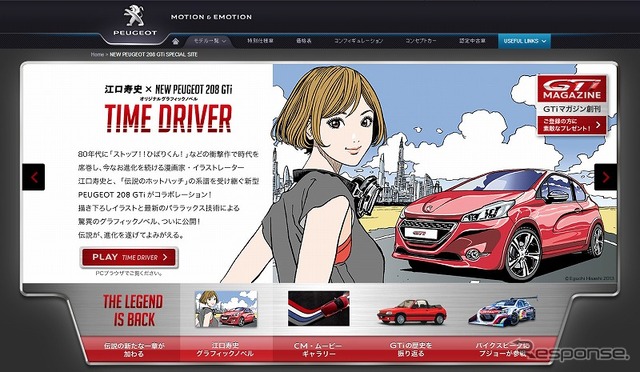Screen dimensions: 640x372
Task: Open the GTiの歴史を振り返る tab
Action: [x=411, y=350]
